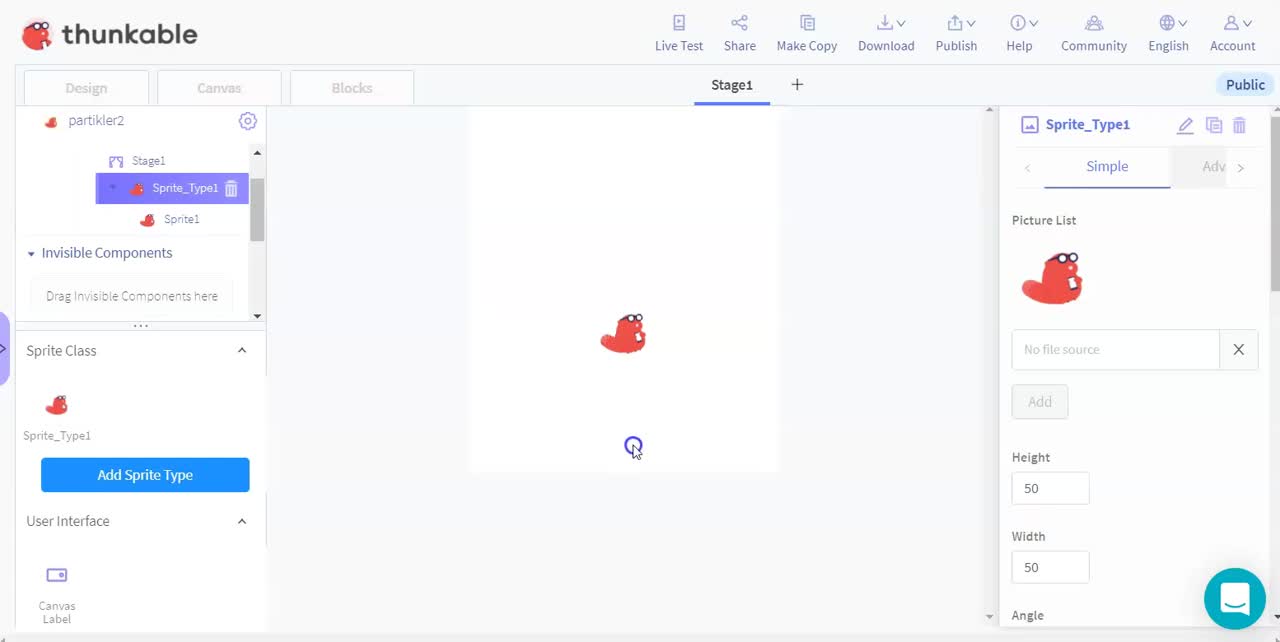Select the sprite on the stage
This screenshot has height=642, width=1280.
point(624,334)
